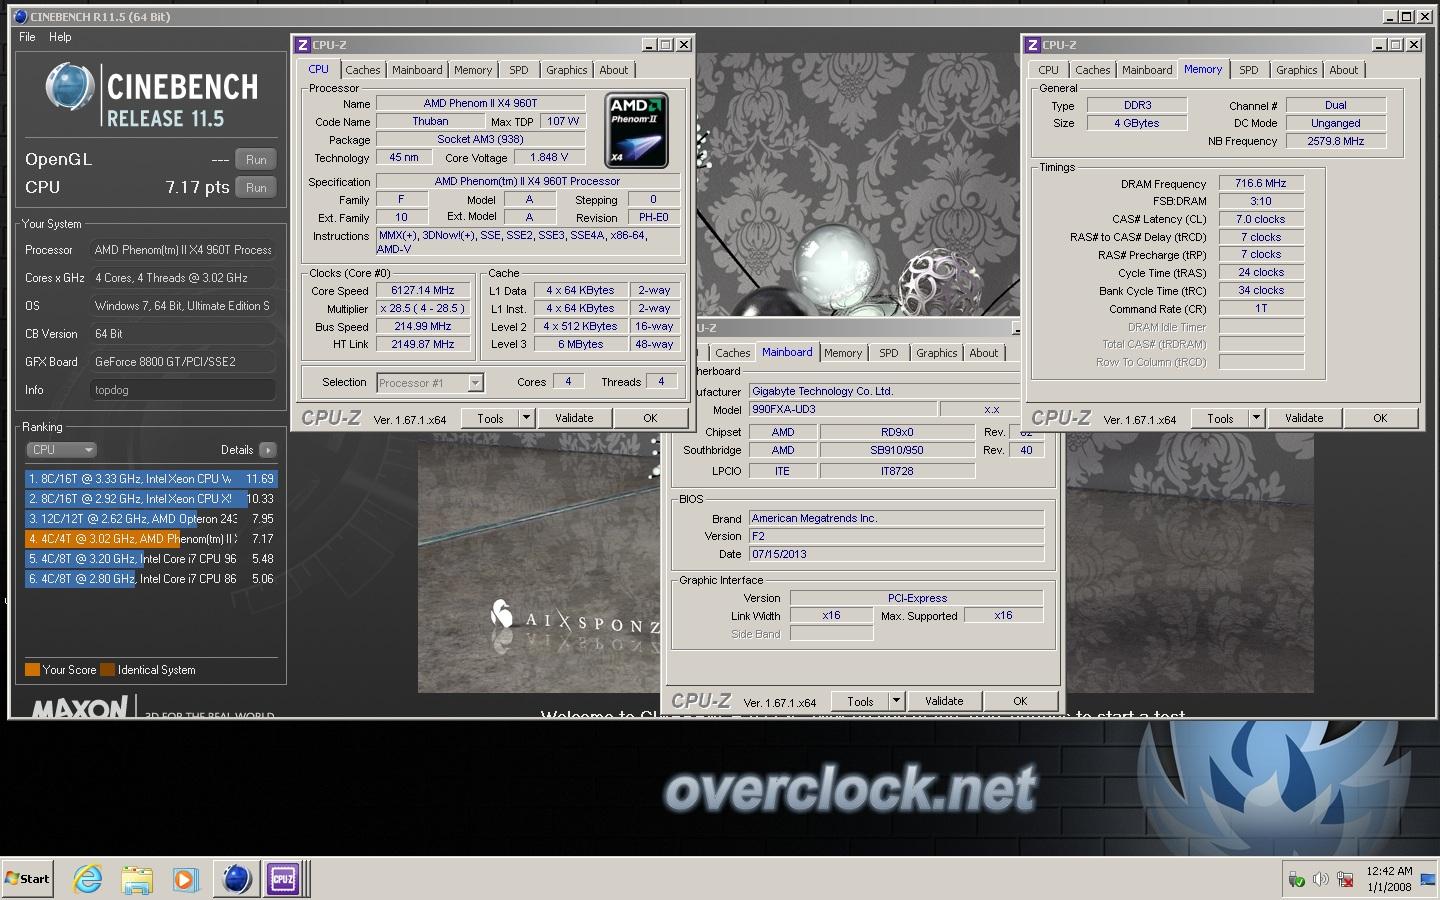Viewport: 1440px width, 900px height.
Task: Click the Core Speed value 6127.14 MHz
Action: coord(423,290)
